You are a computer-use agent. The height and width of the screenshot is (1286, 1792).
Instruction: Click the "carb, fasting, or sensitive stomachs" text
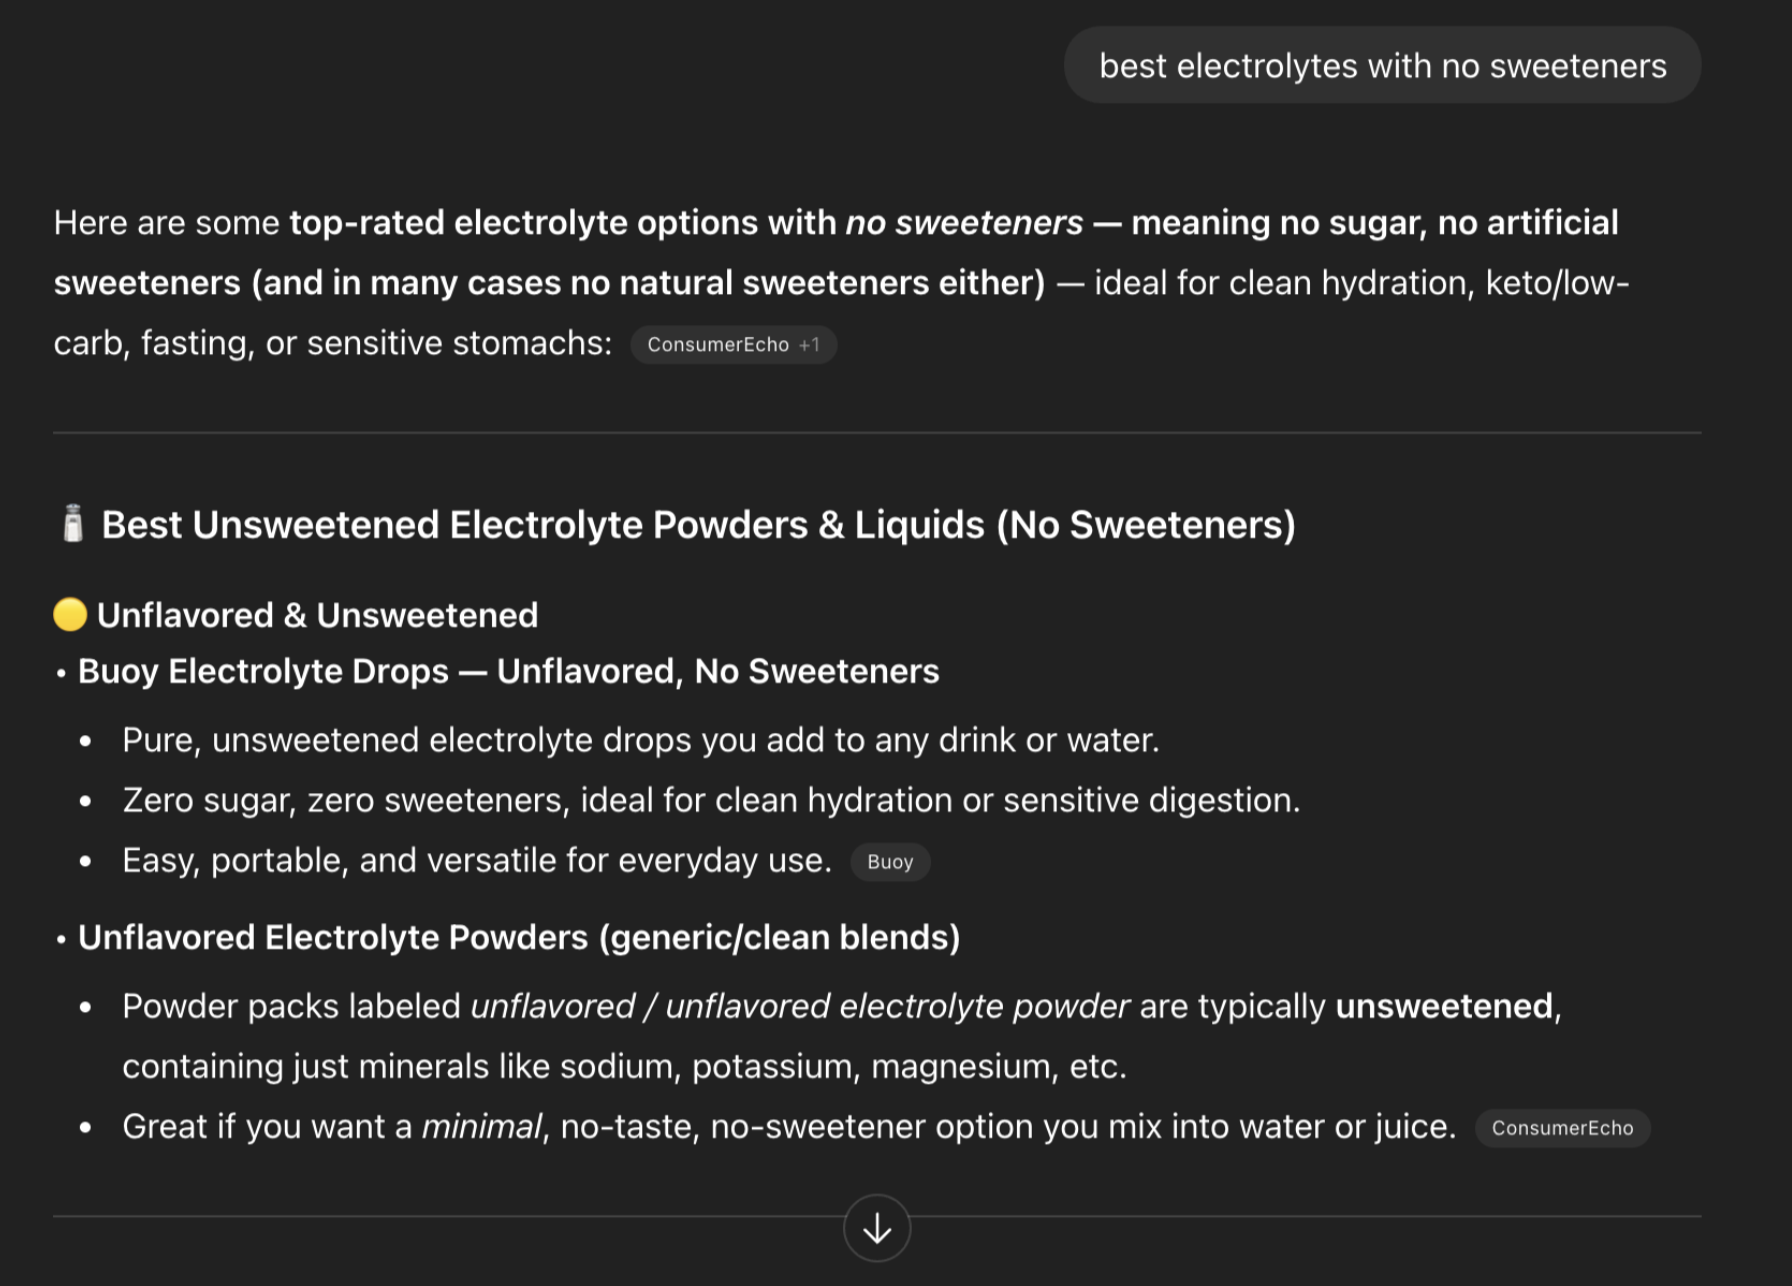[332, 343]
